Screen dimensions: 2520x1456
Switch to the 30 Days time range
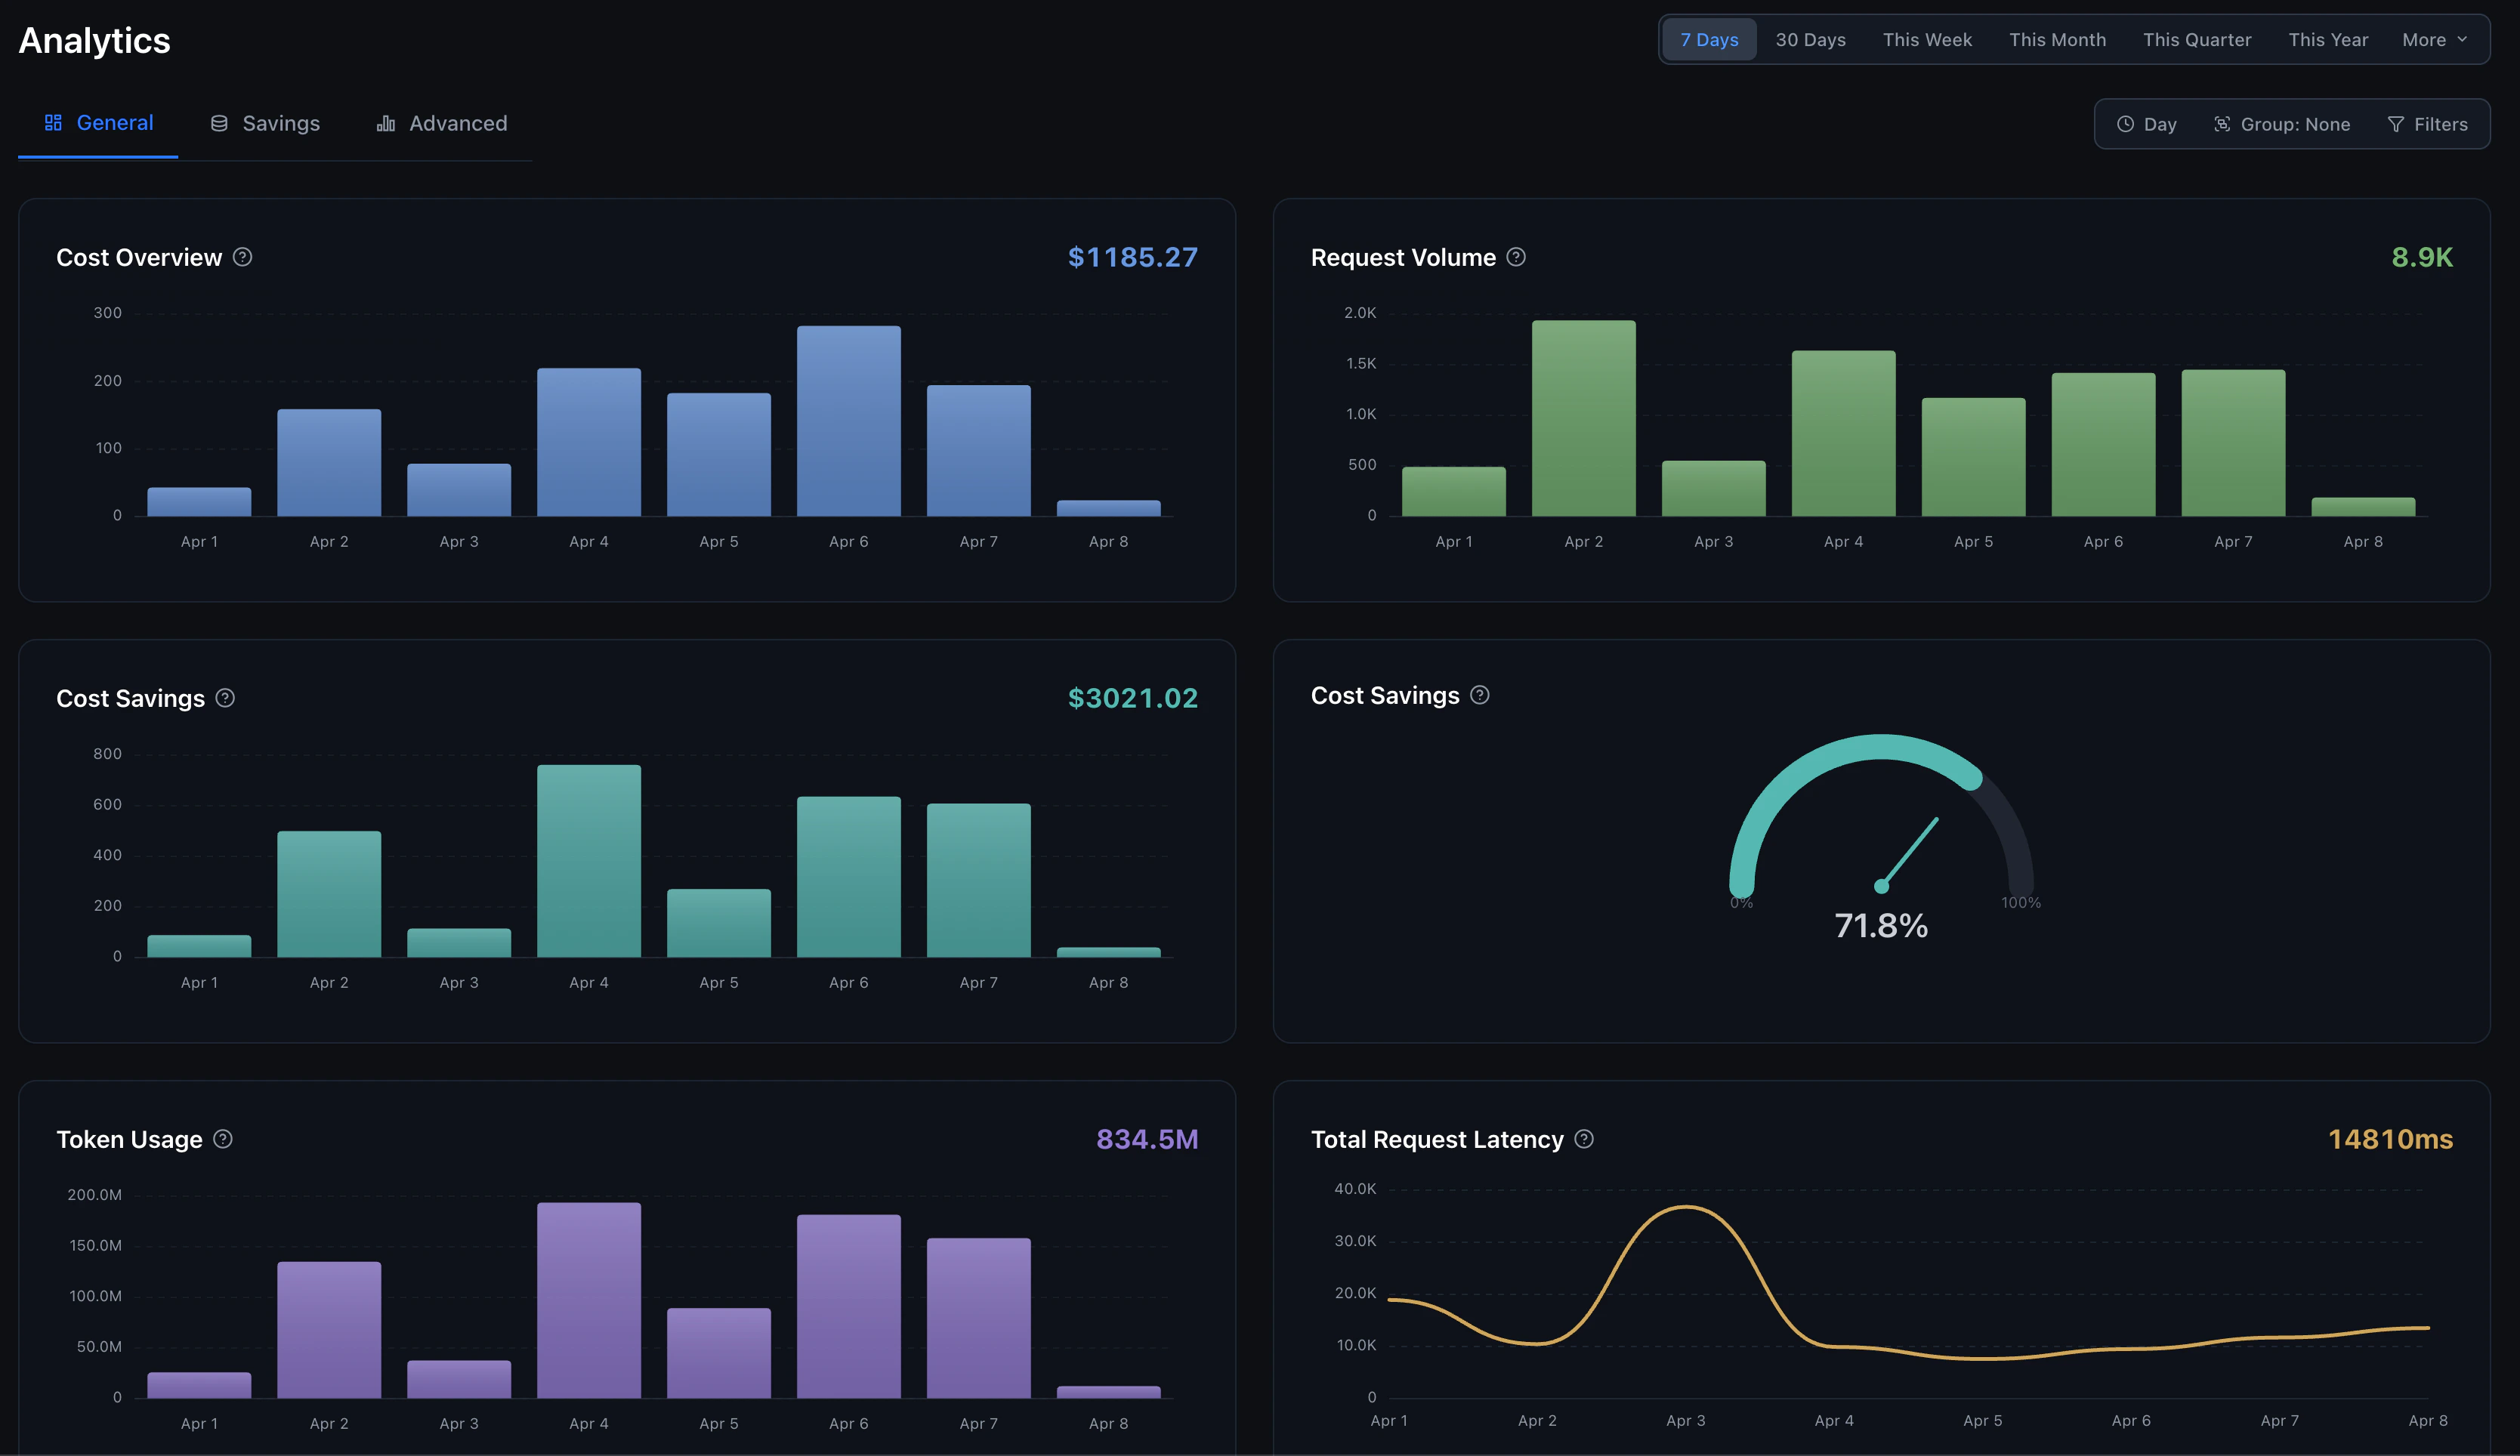click(x=1811, y=39)
